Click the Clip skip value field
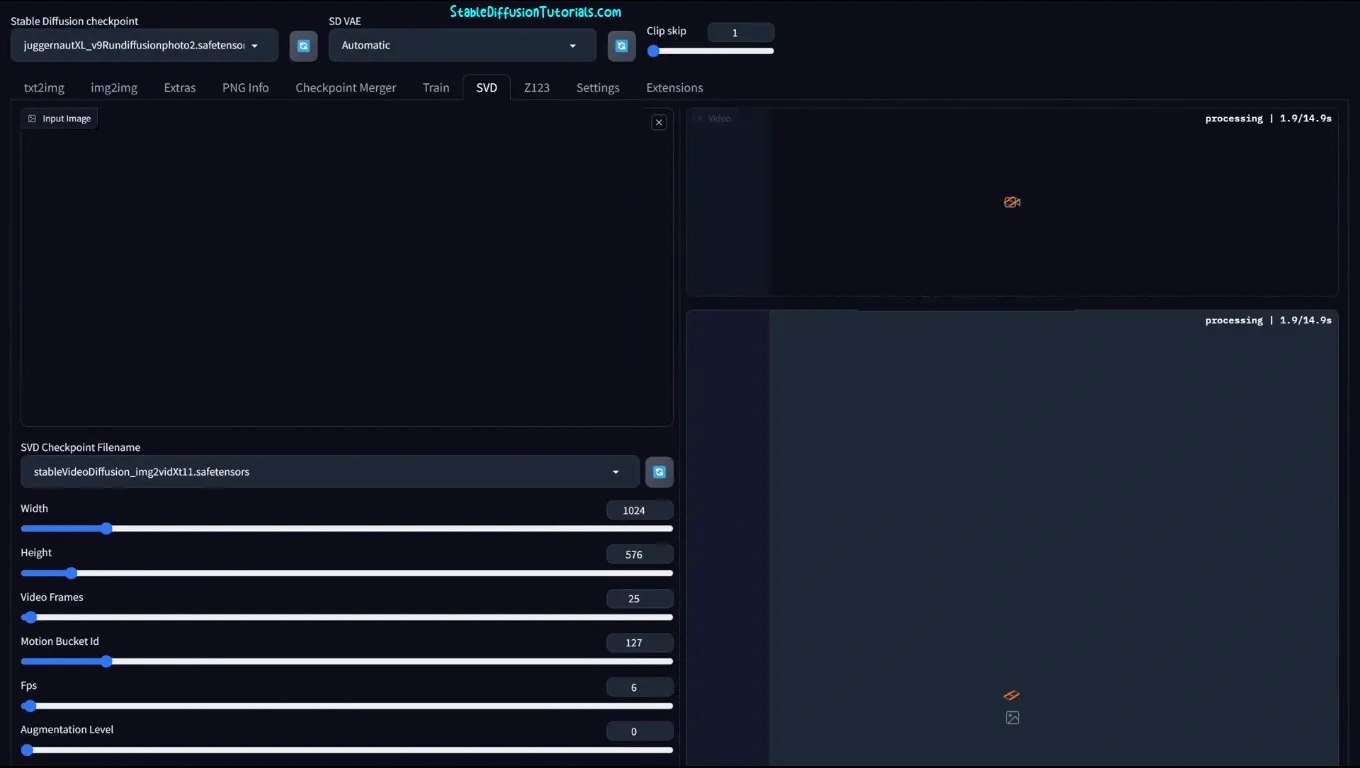 pos(740,33)
